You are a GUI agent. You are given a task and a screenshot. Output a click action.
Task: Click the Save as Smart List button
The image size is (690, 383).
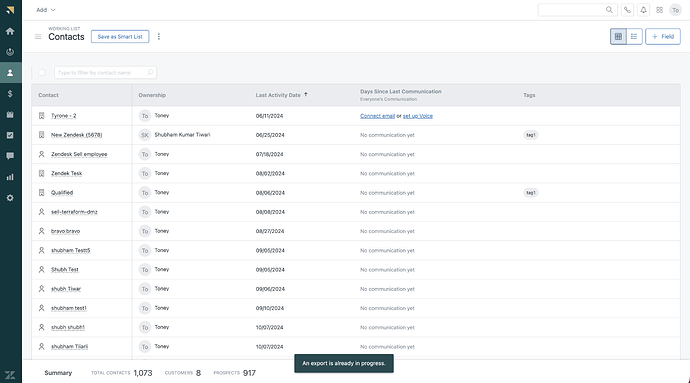[120, 37]
